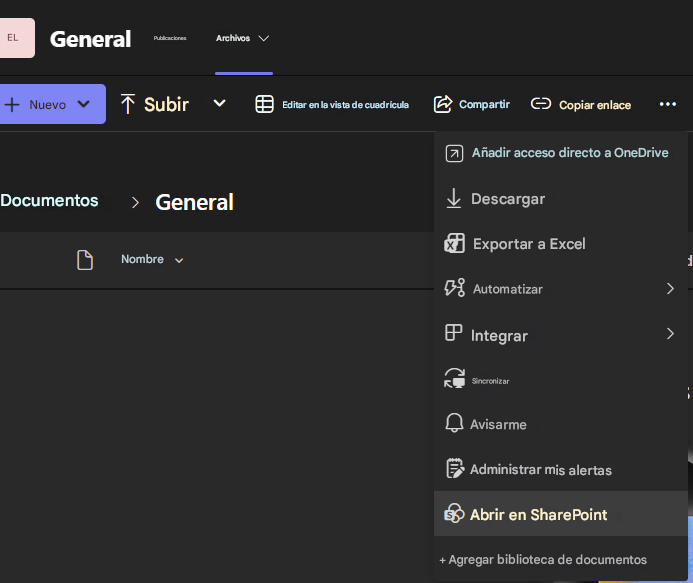This screenshot has width=693, height=583.
Task: Click Copiar enlace text
Action: pyautogui.click(x=595, y=105)
